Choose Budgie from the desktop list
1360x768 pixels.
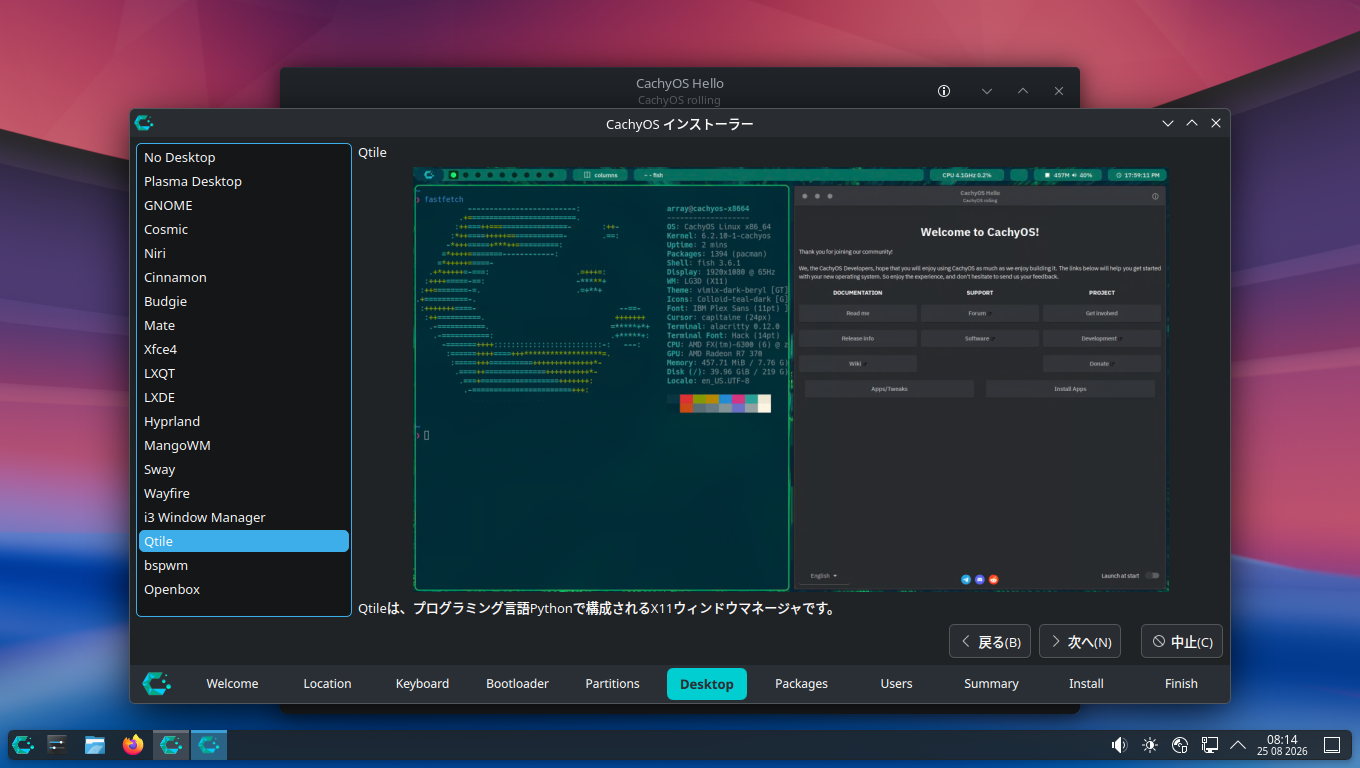[244, 301]
